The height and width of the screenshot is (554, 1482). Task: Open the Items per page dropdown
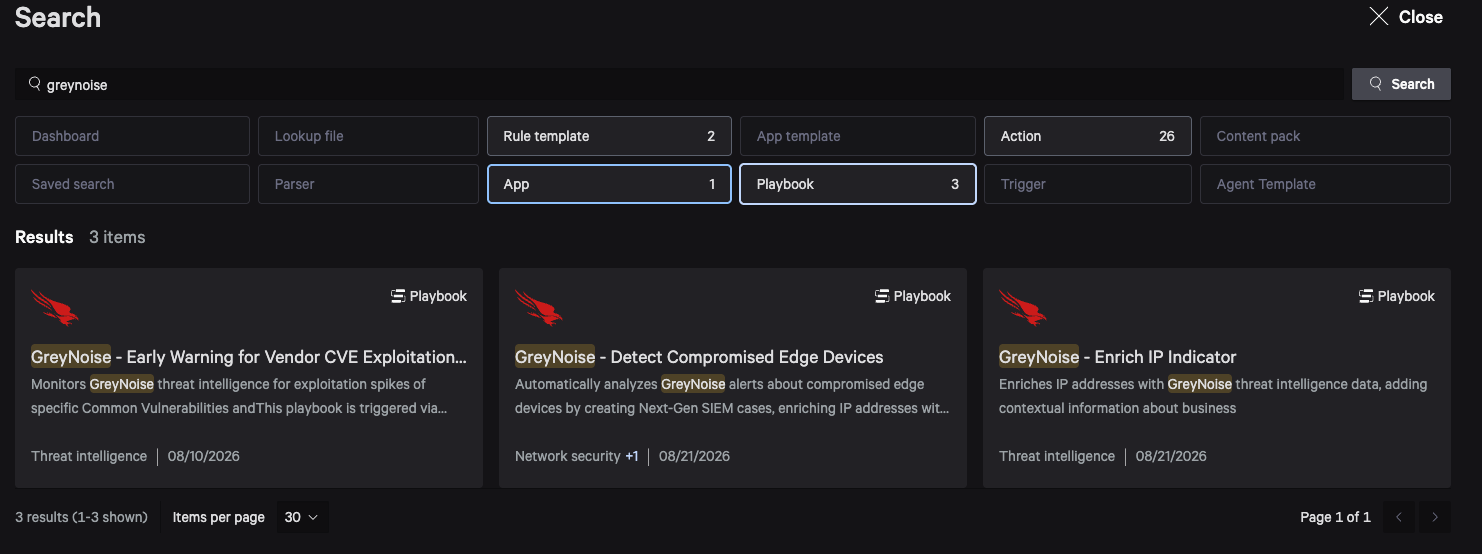pyautogui.click(x=302, y=517)
